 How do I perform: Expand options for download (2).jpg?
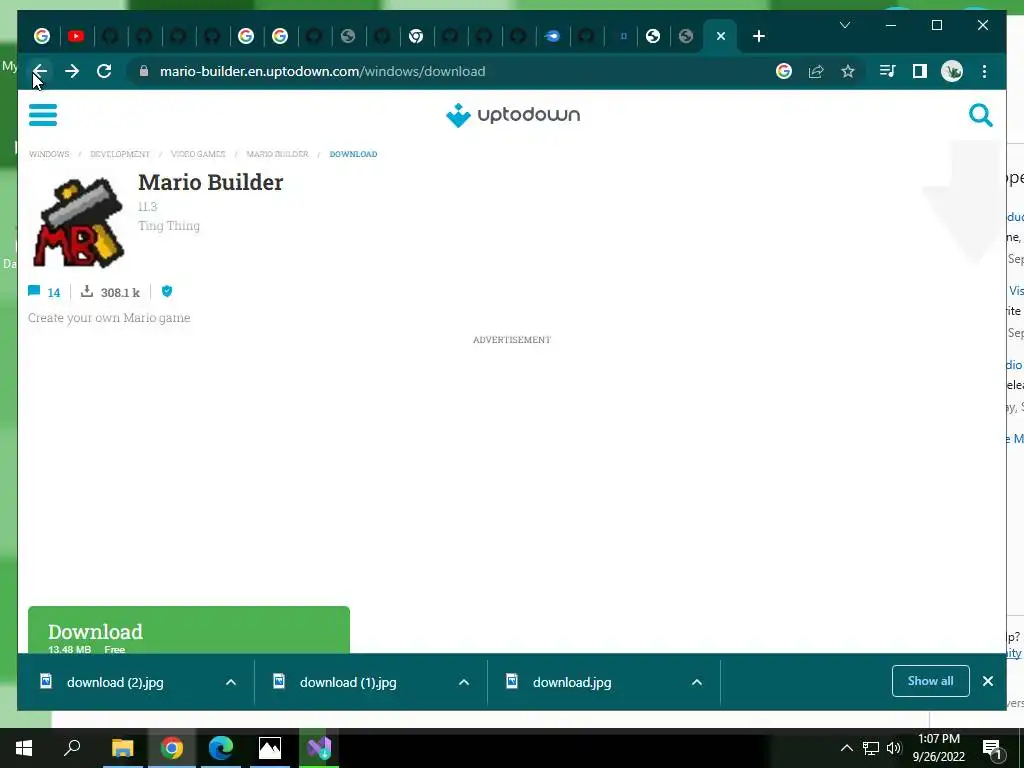point(231,682)
